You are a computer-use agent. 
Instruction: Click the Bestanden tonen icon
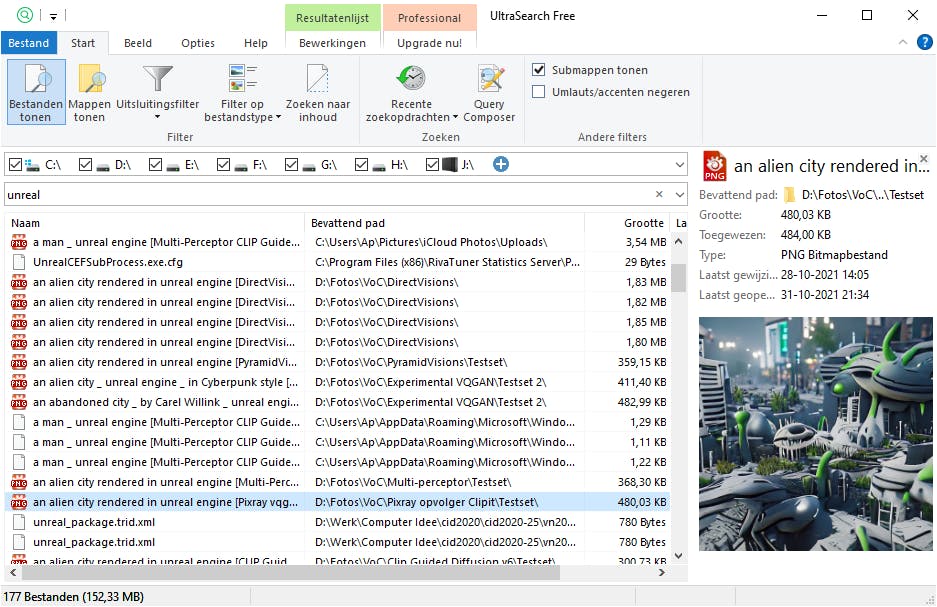(x=36, y=80)
